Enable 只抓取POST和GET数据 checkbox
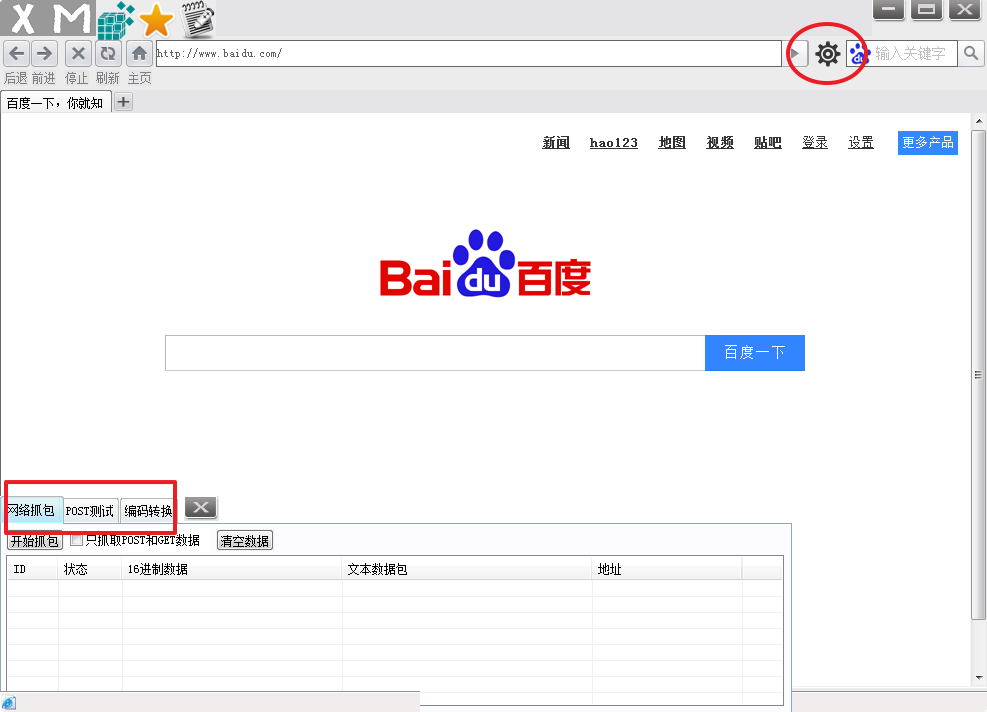Image resolution: width=987 pixels, height=712 pixels. pos(77,540)
